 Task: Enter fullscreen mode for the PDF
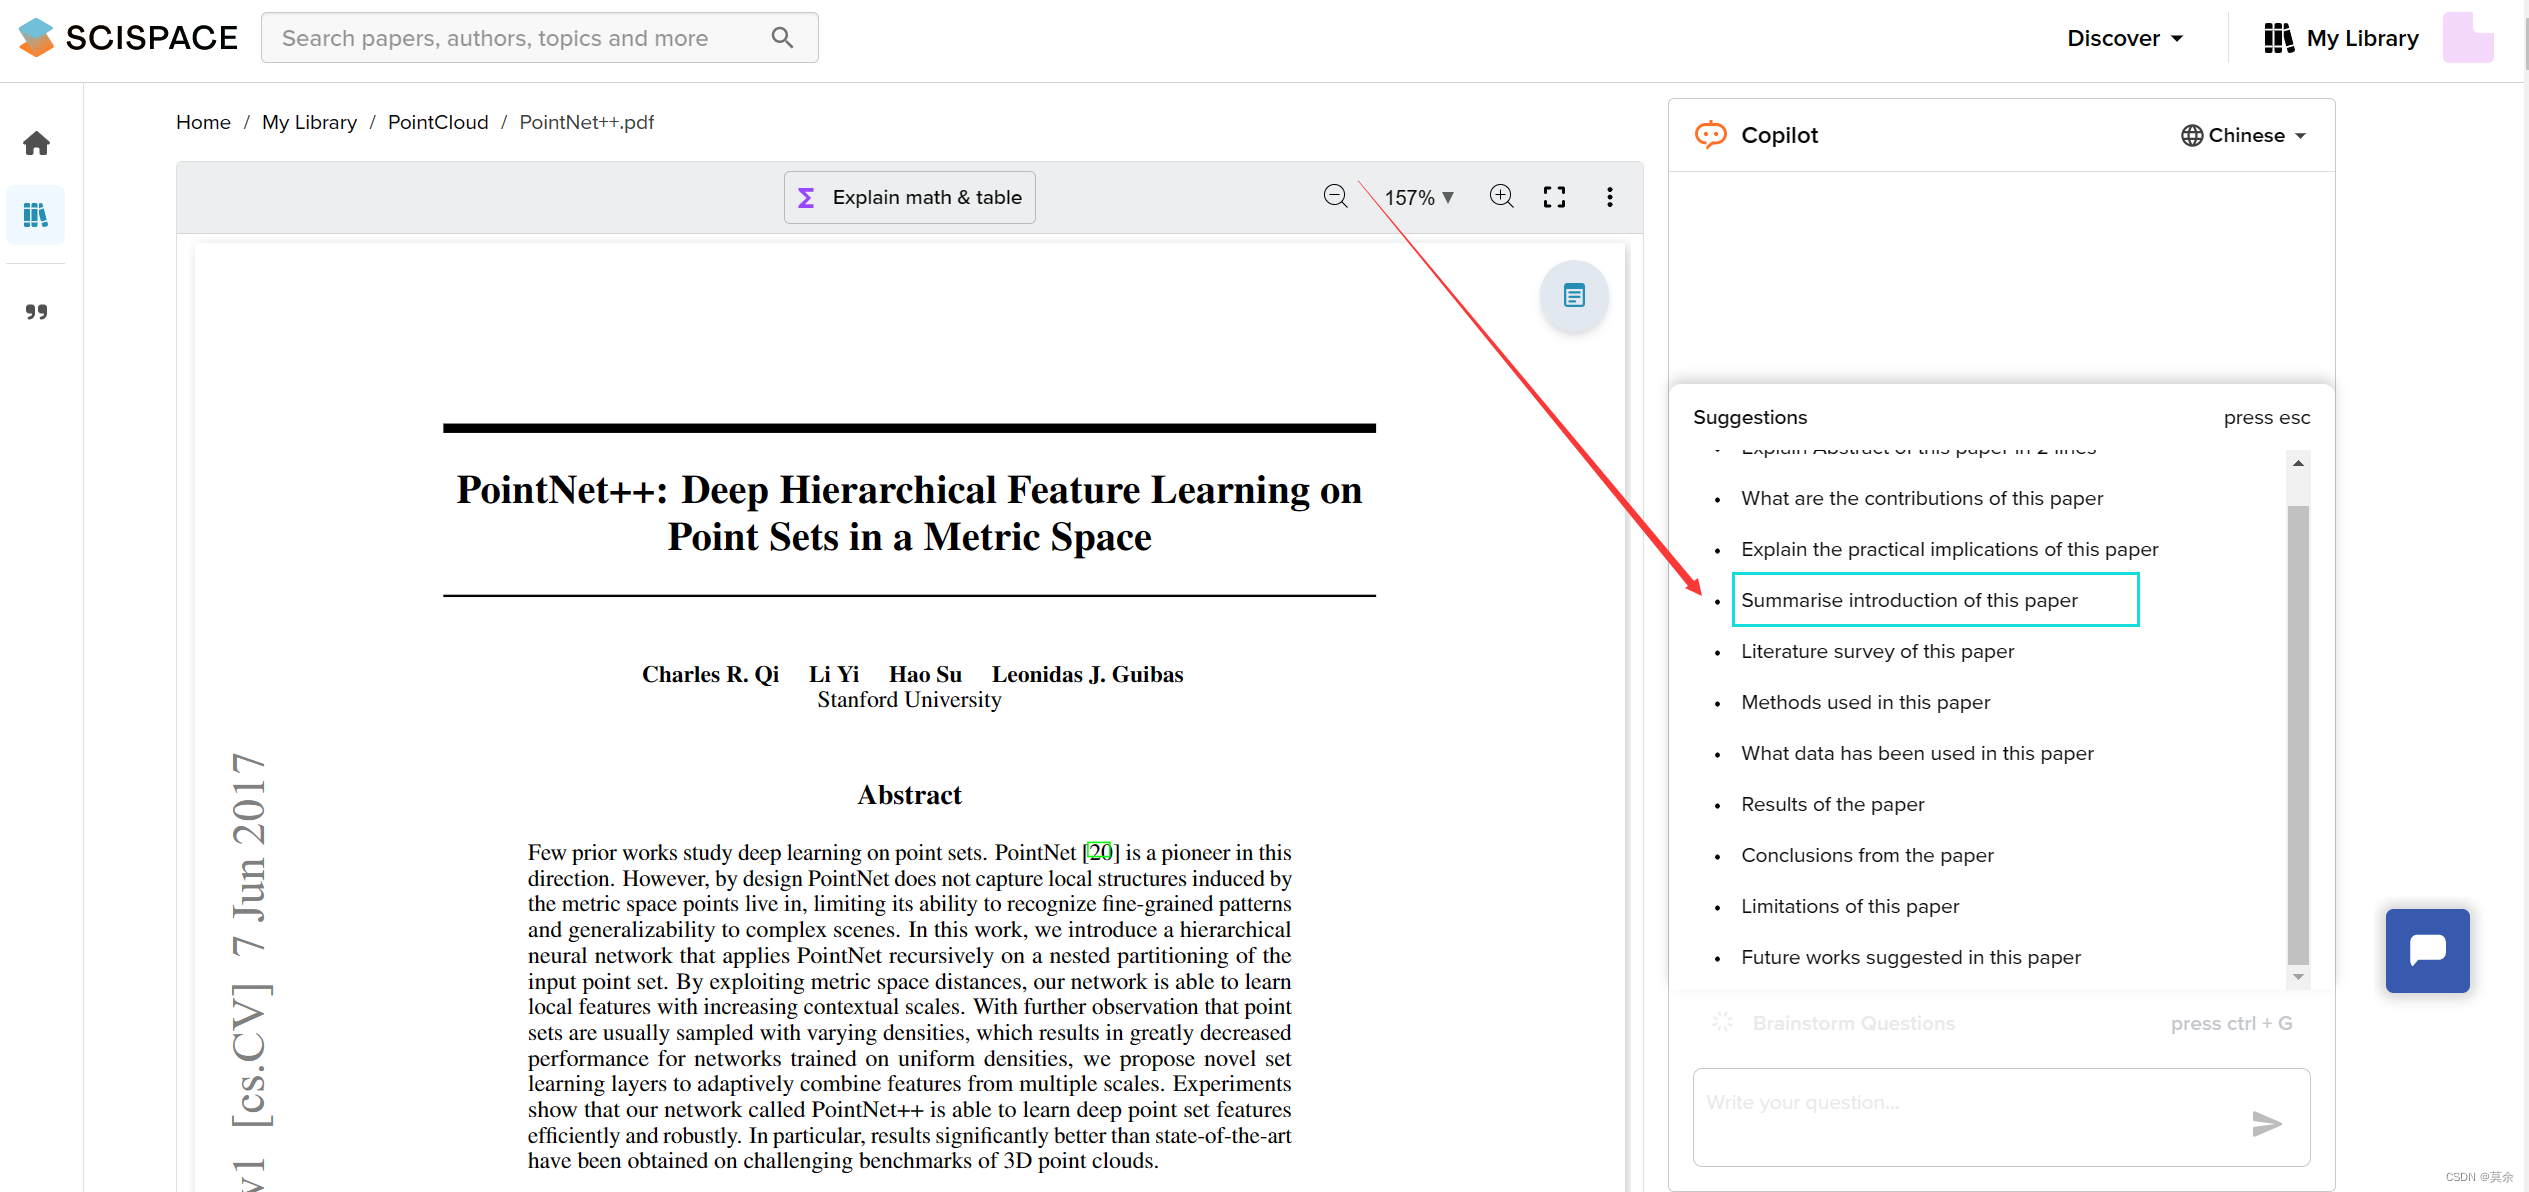(1554, 197)
